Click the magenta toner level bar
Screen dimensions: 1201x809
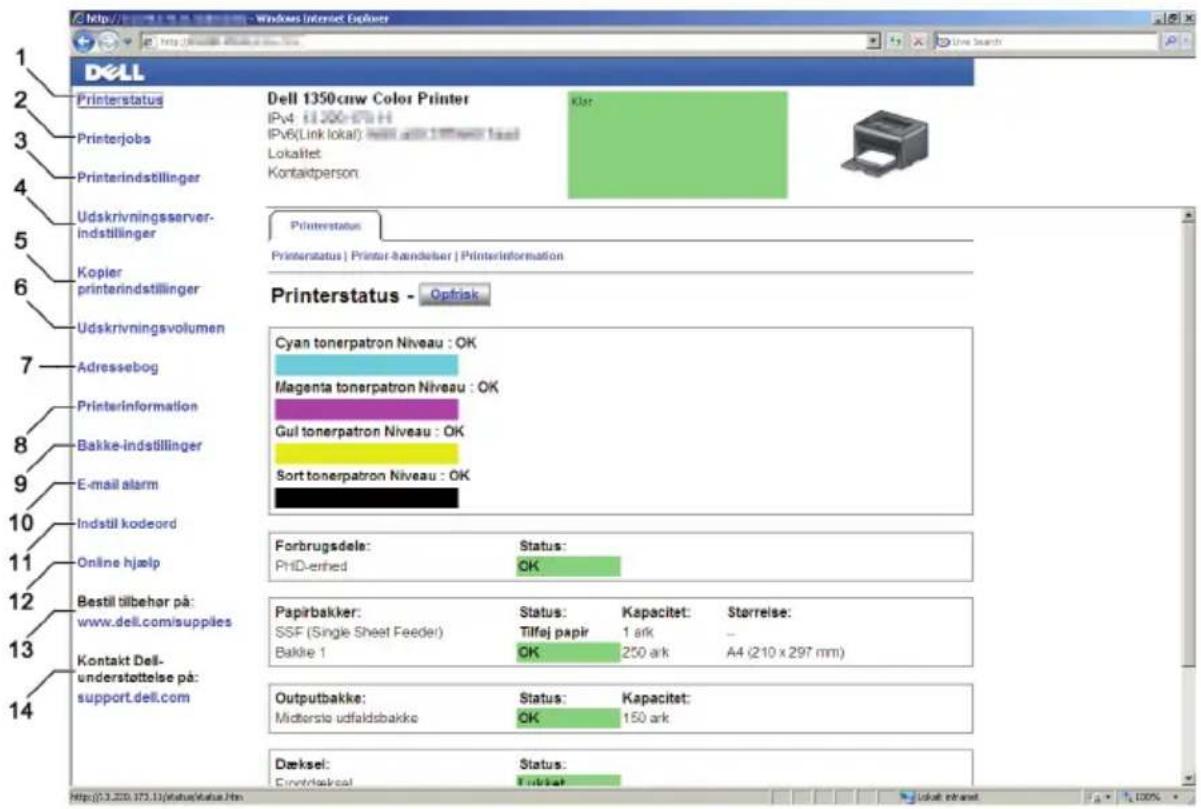click(366, 409)
